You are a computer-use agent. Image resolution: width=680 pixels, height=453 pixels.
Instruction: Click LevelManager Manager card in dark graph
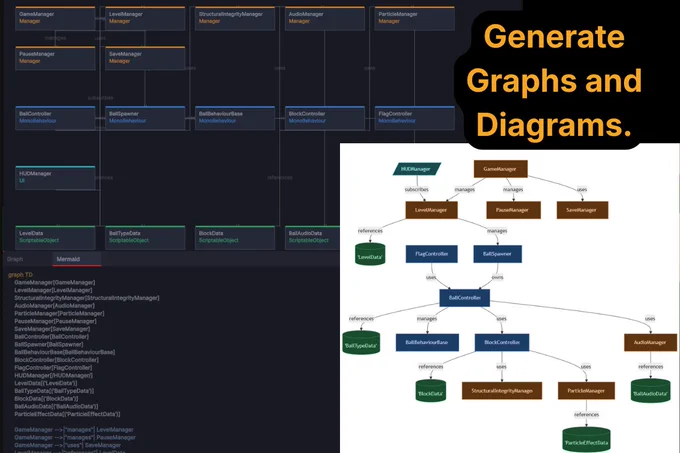pyautogui.click(x=145, y=18)
